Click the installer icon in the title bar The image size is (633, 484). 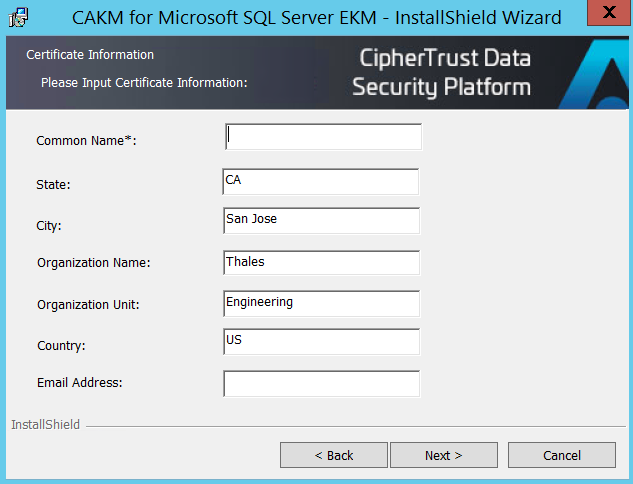pyautogui.click(x=17, y=18)
